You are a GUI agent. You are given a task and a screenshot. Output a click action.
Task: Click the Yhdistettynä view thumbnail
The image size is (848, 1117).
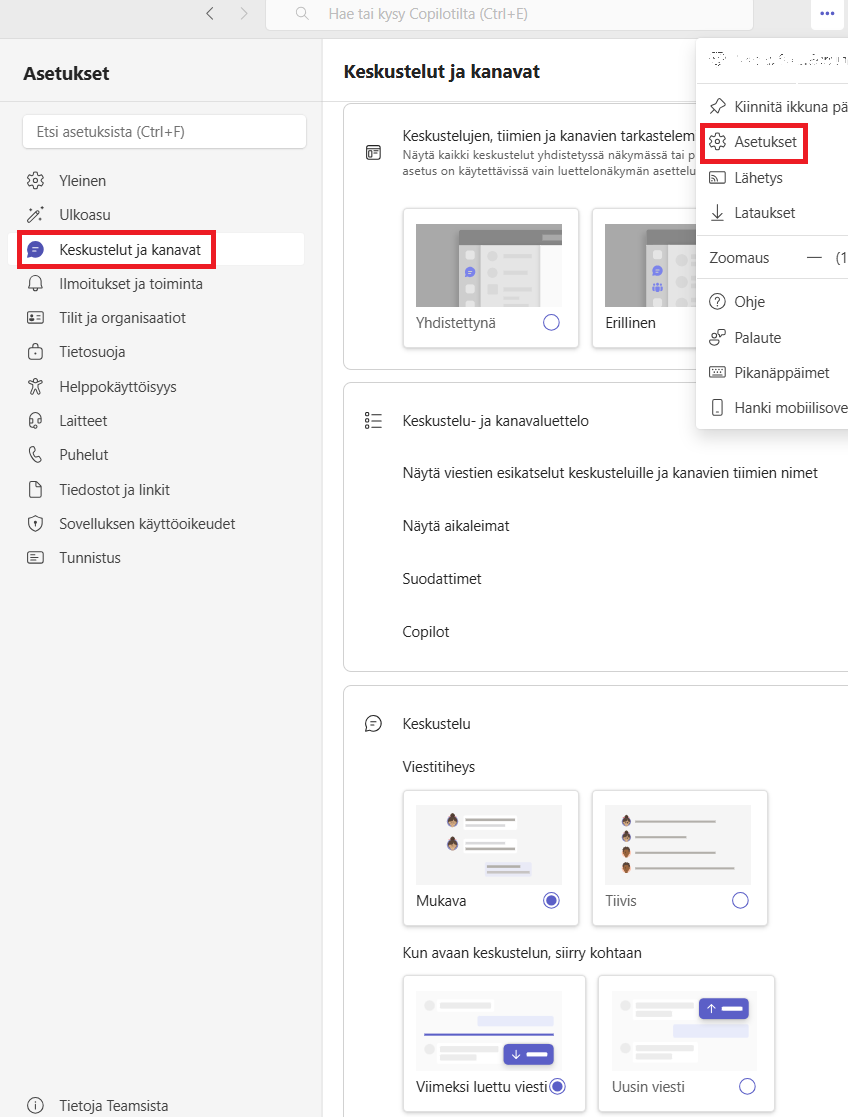tap(489, 266)
